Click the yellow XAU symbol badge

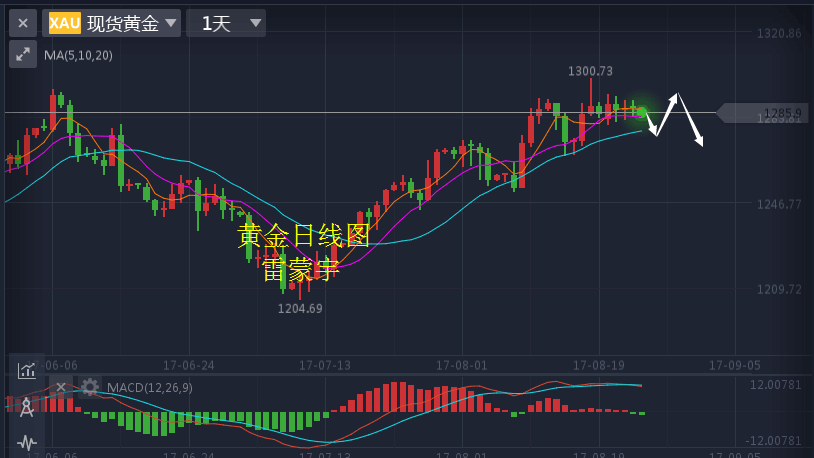coord(64,23)
